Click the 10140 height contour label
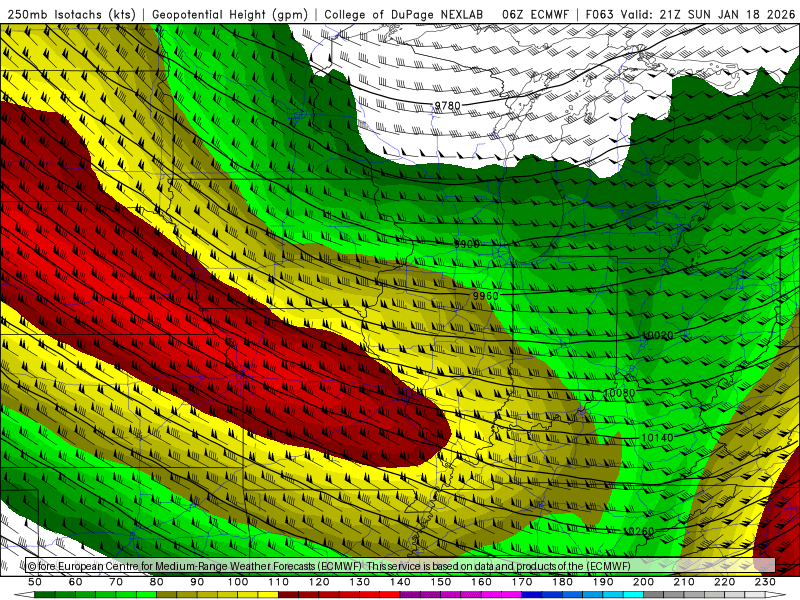Viewport: 800px width, 600px height. click(x=657, y=438)
